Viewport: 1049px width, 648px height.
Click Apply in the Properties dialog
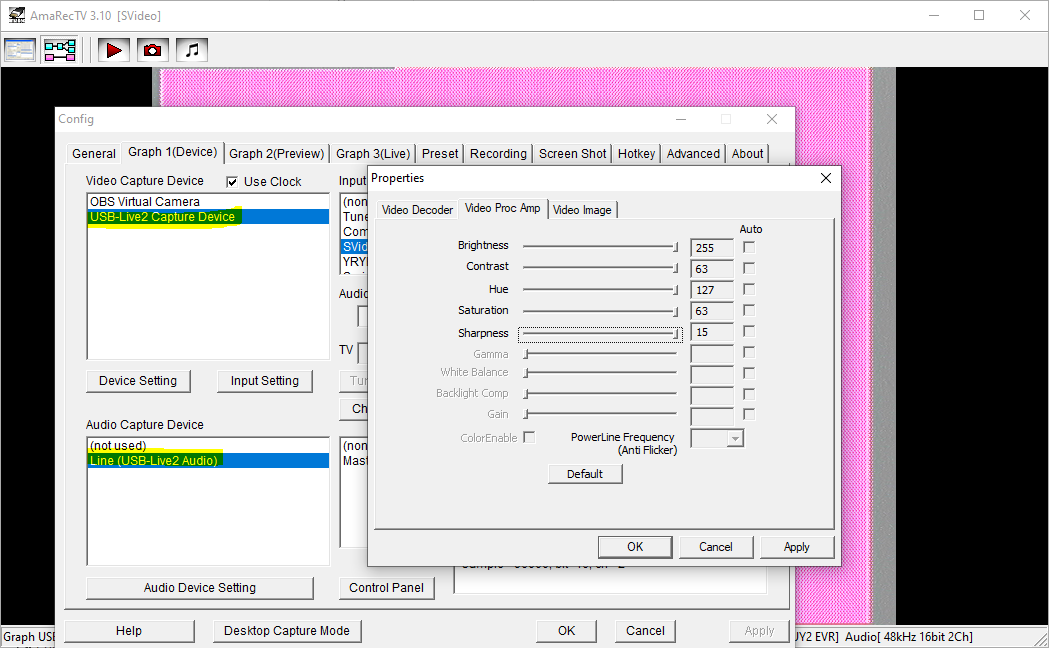796,547
